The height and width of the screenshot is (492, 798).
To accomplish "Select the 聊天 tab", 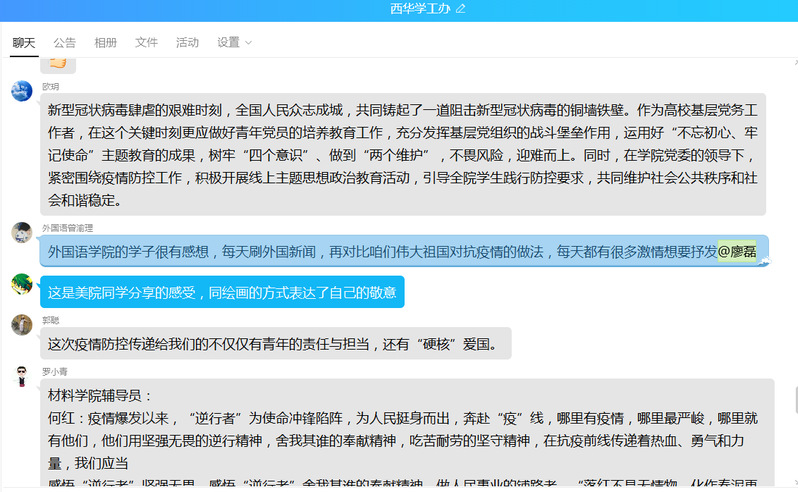I will click(24, 43).
